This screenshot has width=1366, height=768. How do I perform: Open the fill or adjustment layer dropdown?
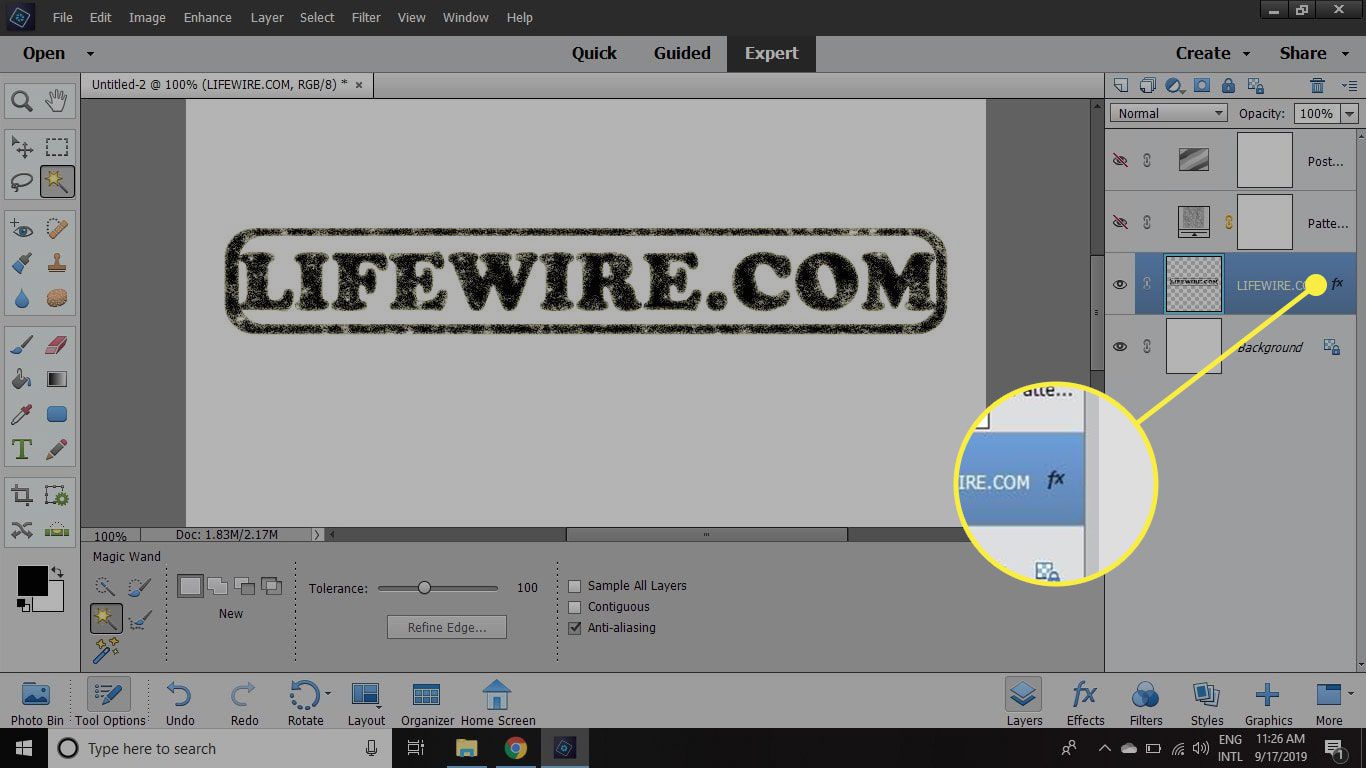pos(1175,86)
